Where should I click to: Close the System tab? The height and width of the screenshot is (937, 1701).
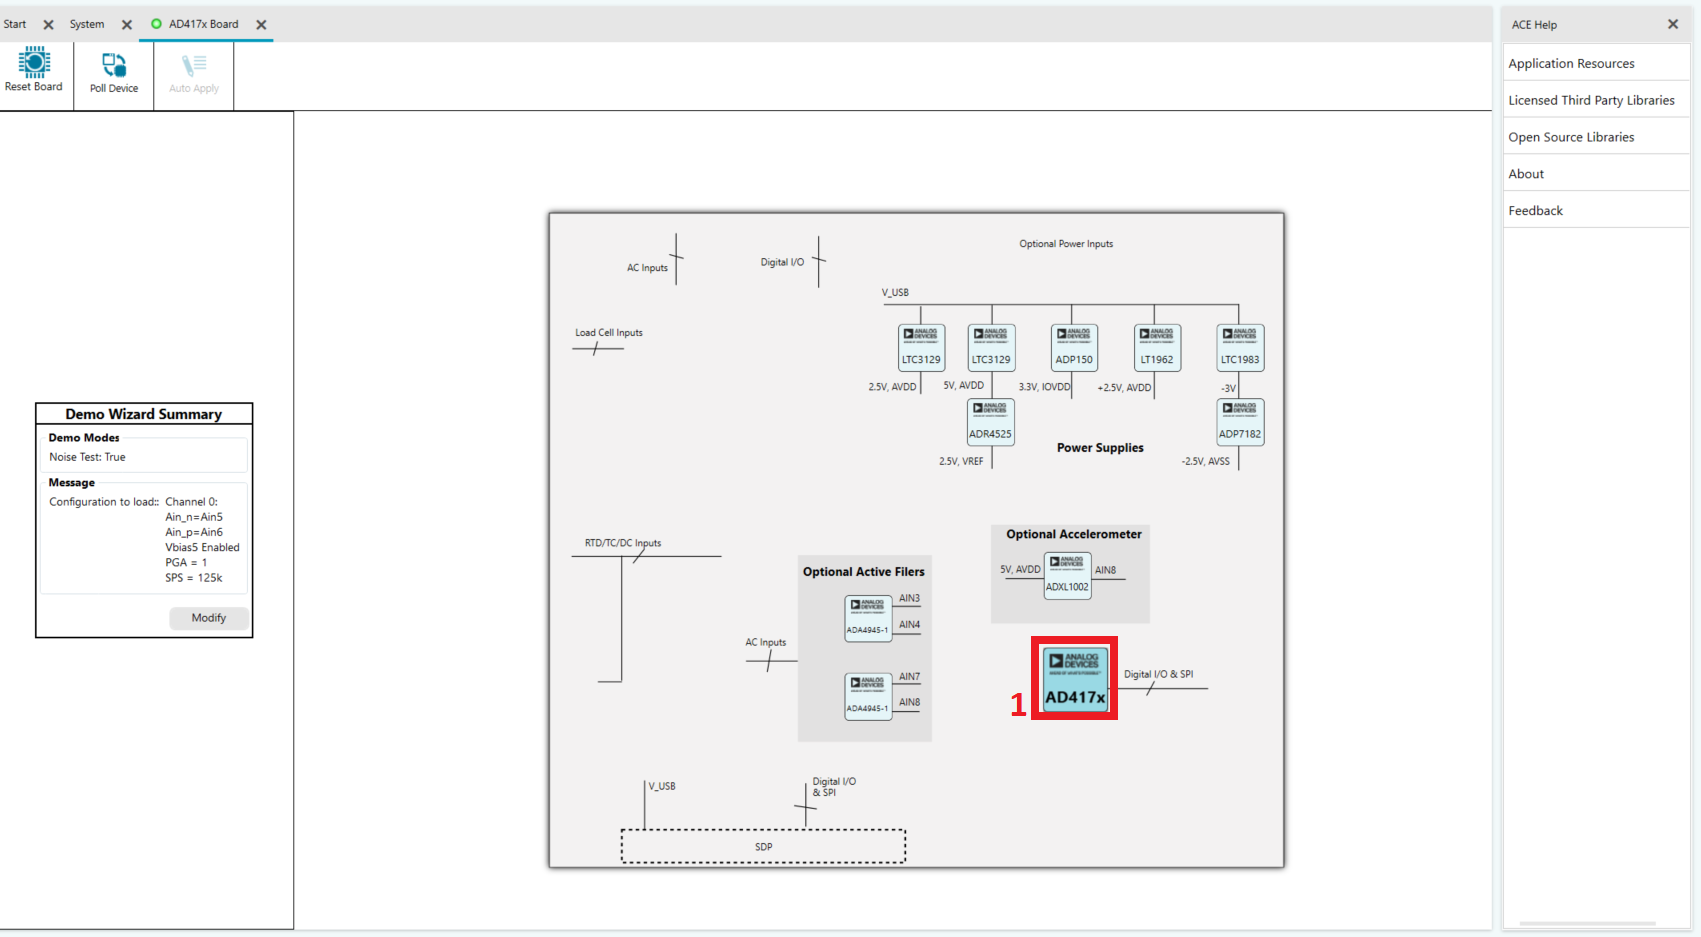pos(127,25)
